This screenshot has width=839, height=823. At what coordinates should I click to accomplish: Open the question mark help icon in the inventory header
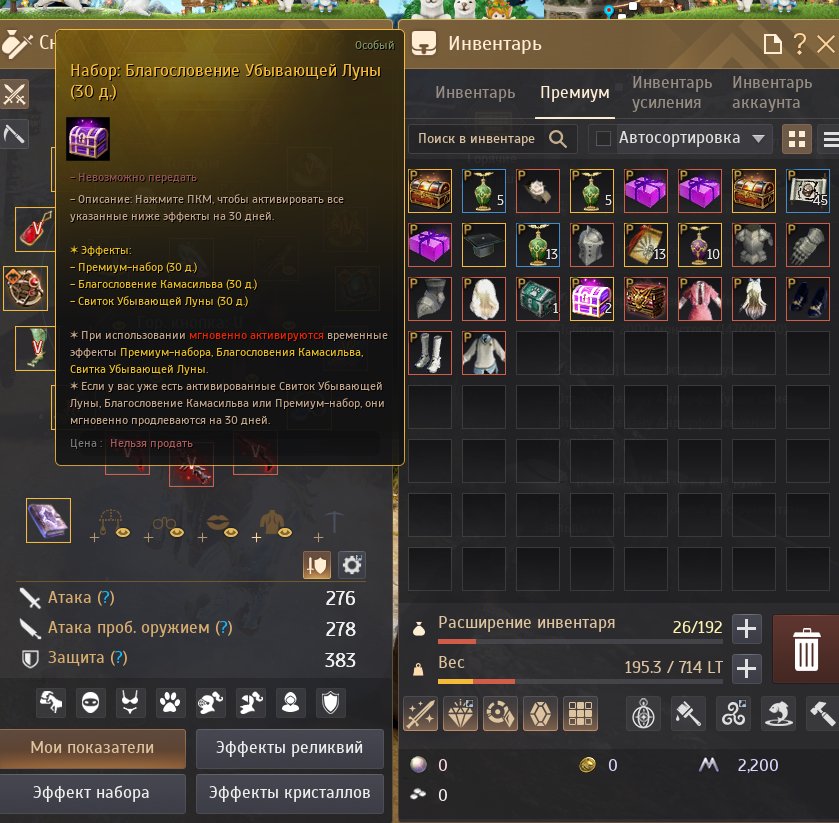[800, 44]
